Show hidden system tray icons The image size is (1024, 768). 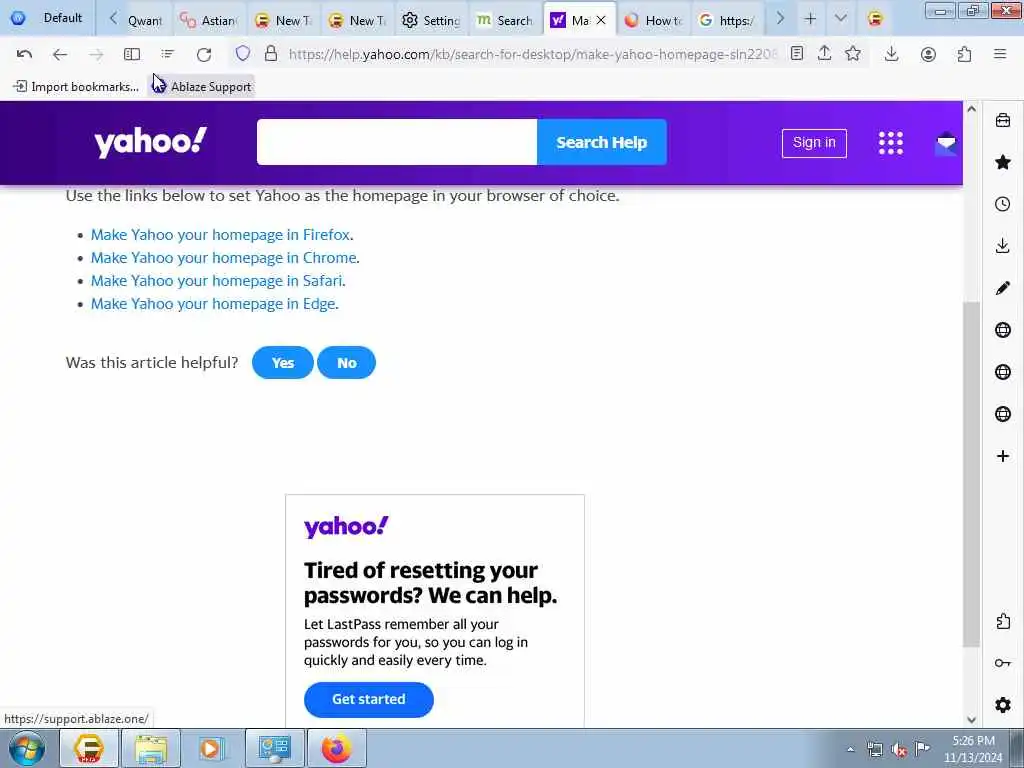(850, 749)
